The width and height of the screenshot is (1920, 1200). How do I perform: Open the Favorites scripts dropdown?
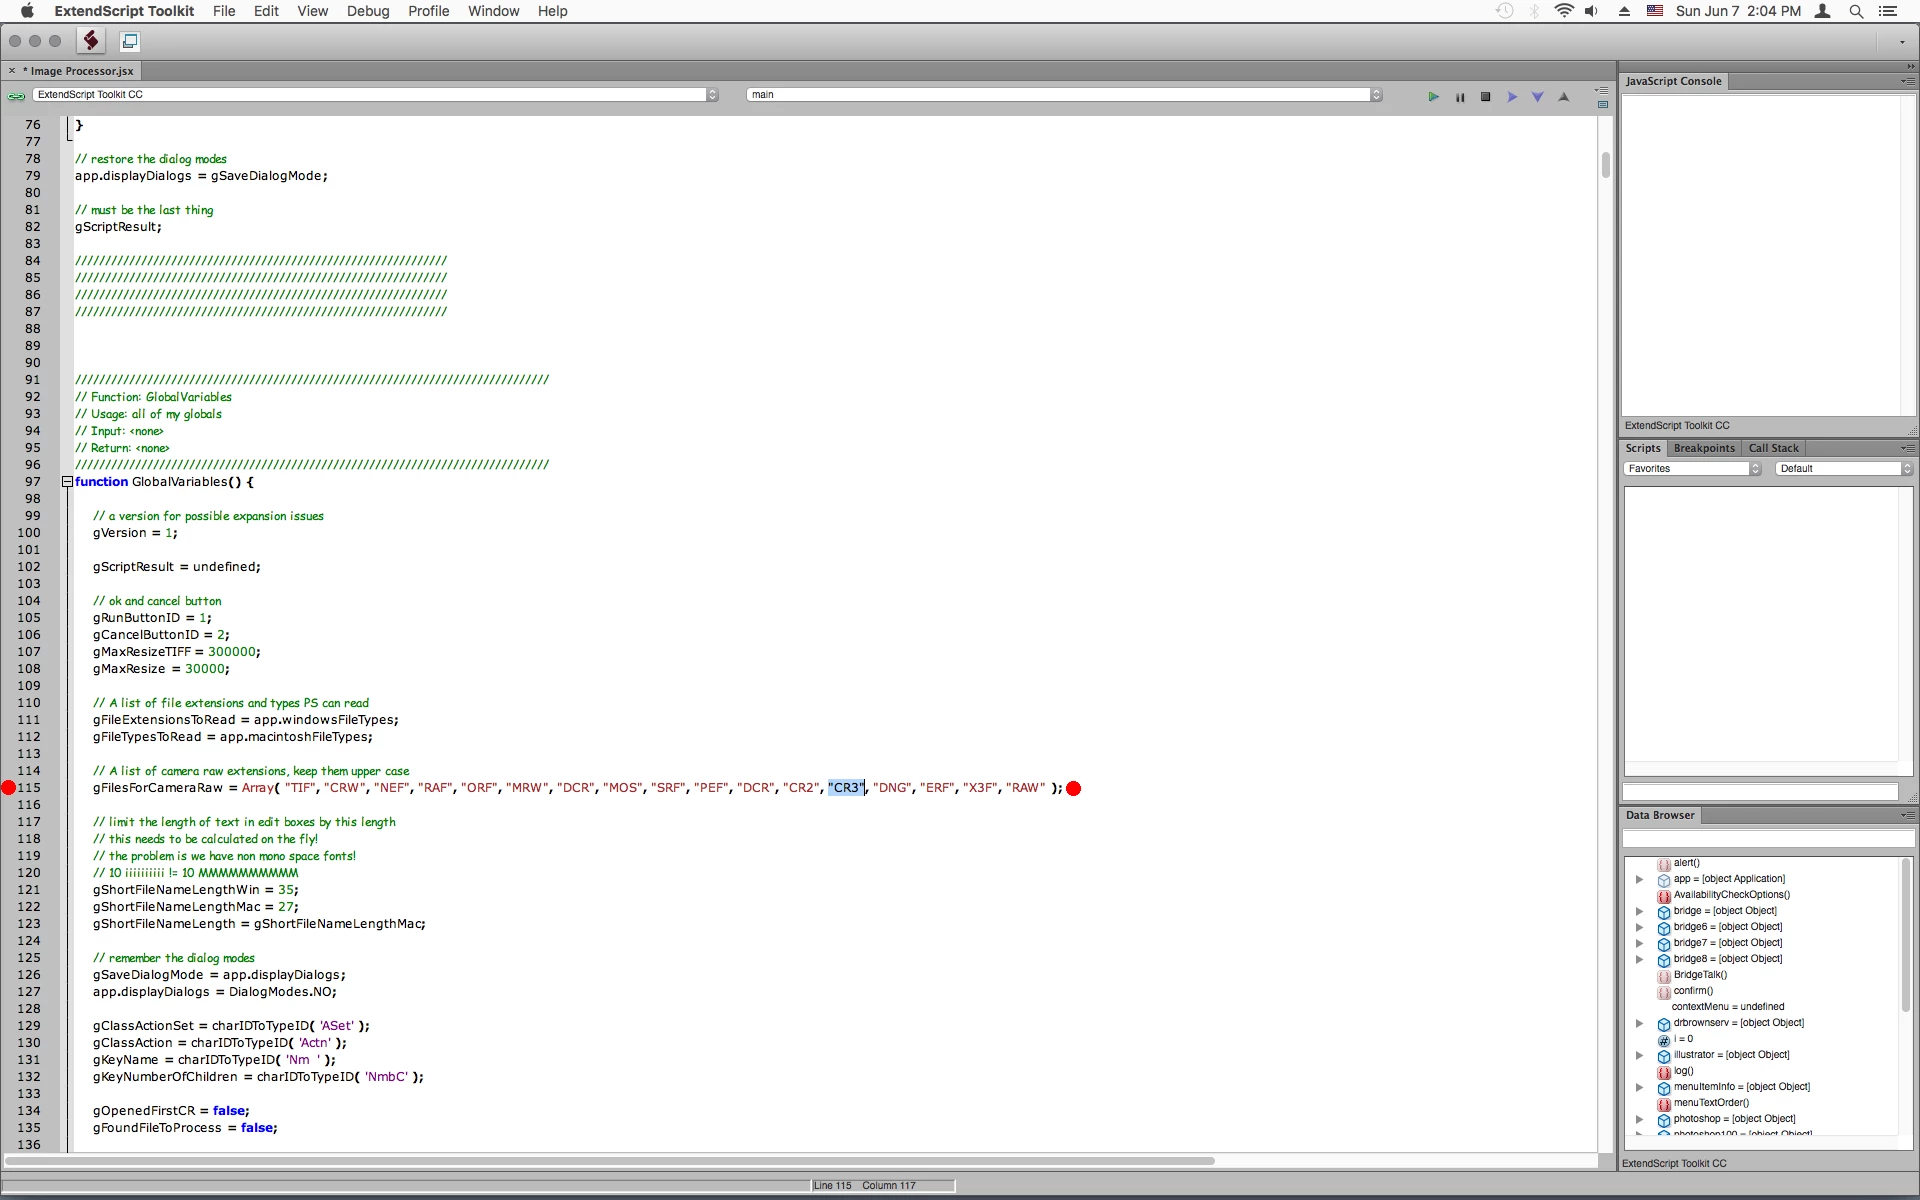pos(1691,469)
